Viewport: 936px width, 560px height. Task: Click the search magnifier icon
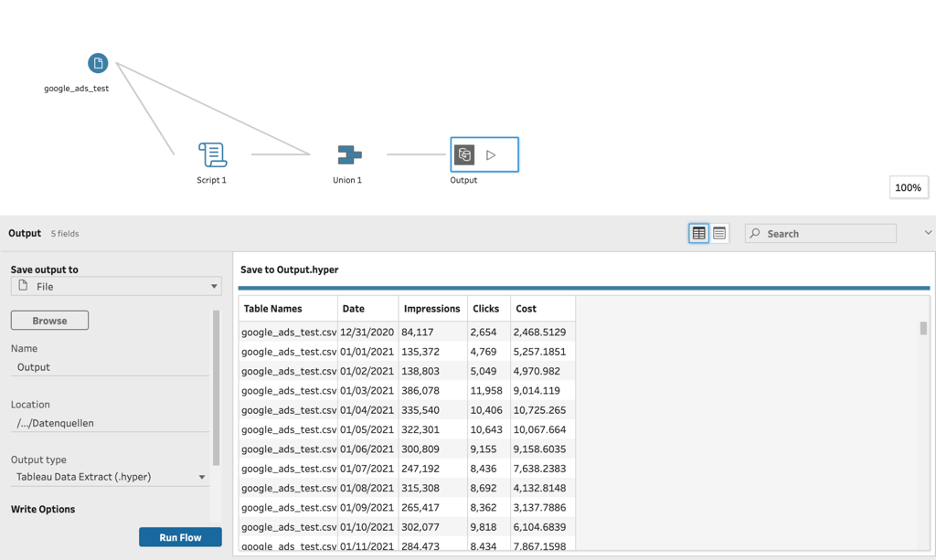[x=755, y=234]
